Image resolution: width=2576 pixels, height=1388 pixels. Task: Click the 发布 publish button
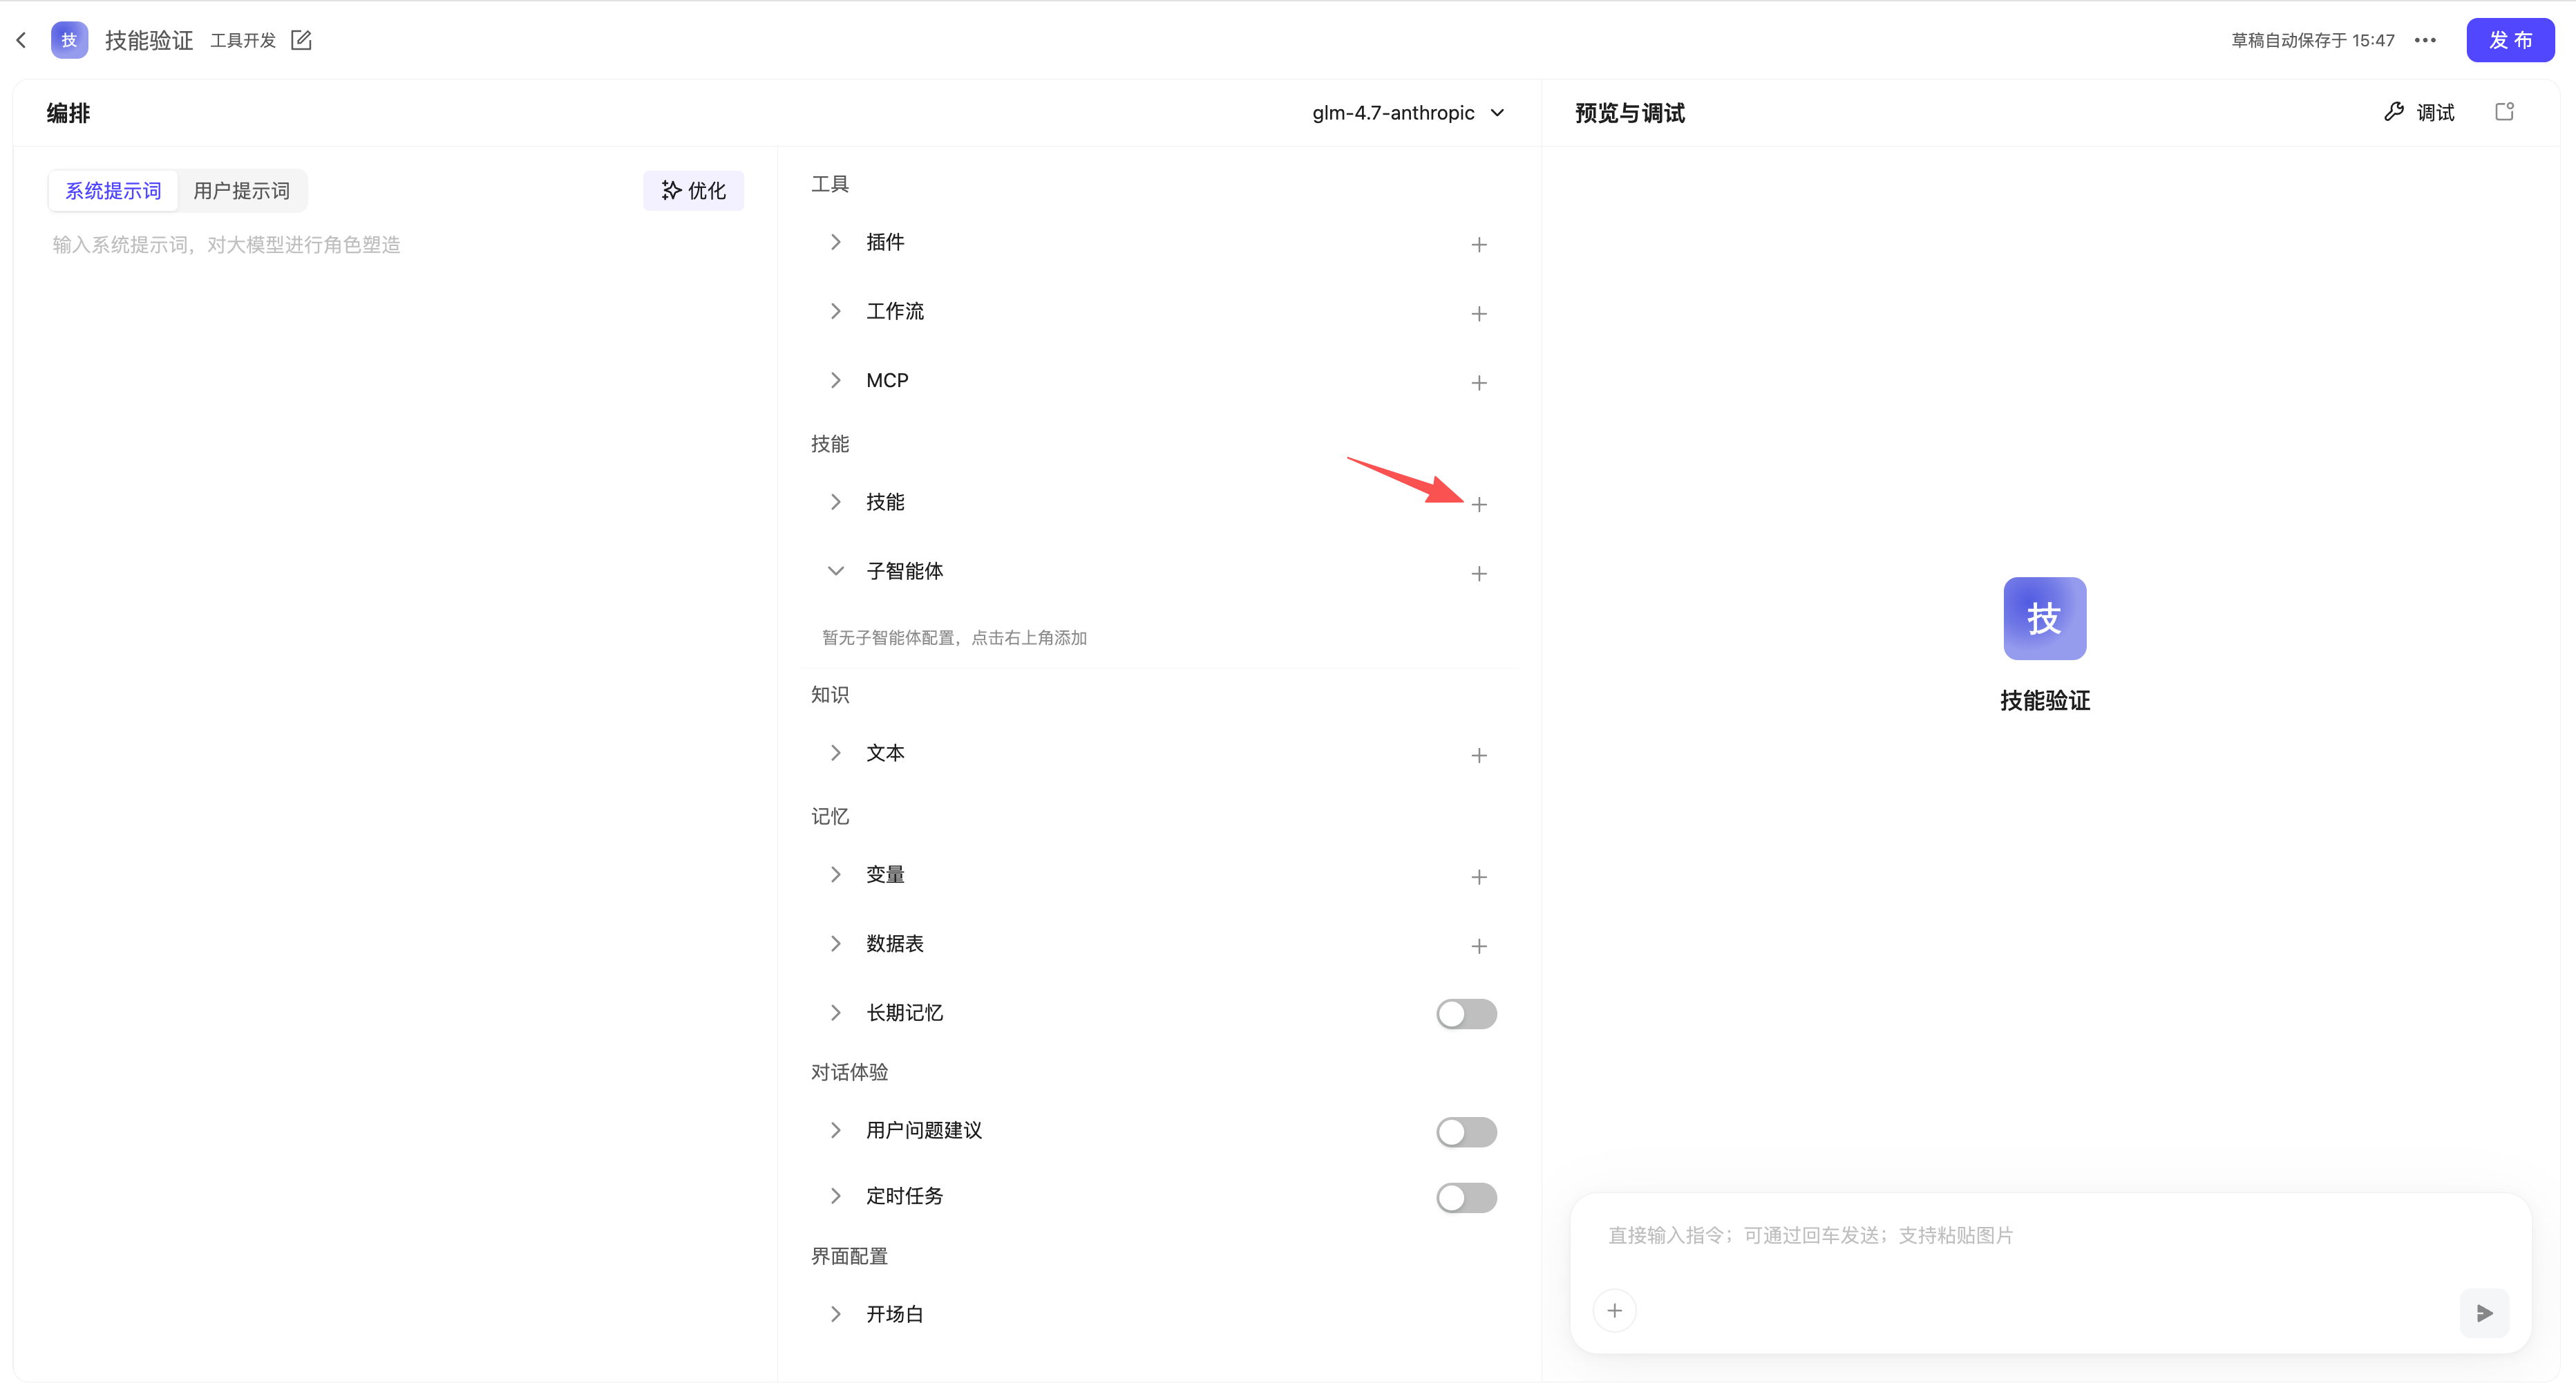(2510, 40)
